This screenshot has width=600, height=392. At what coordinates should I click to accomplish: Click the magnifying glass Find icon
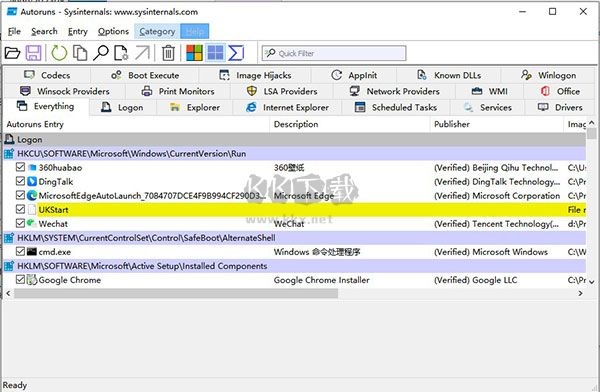[101, 53]
